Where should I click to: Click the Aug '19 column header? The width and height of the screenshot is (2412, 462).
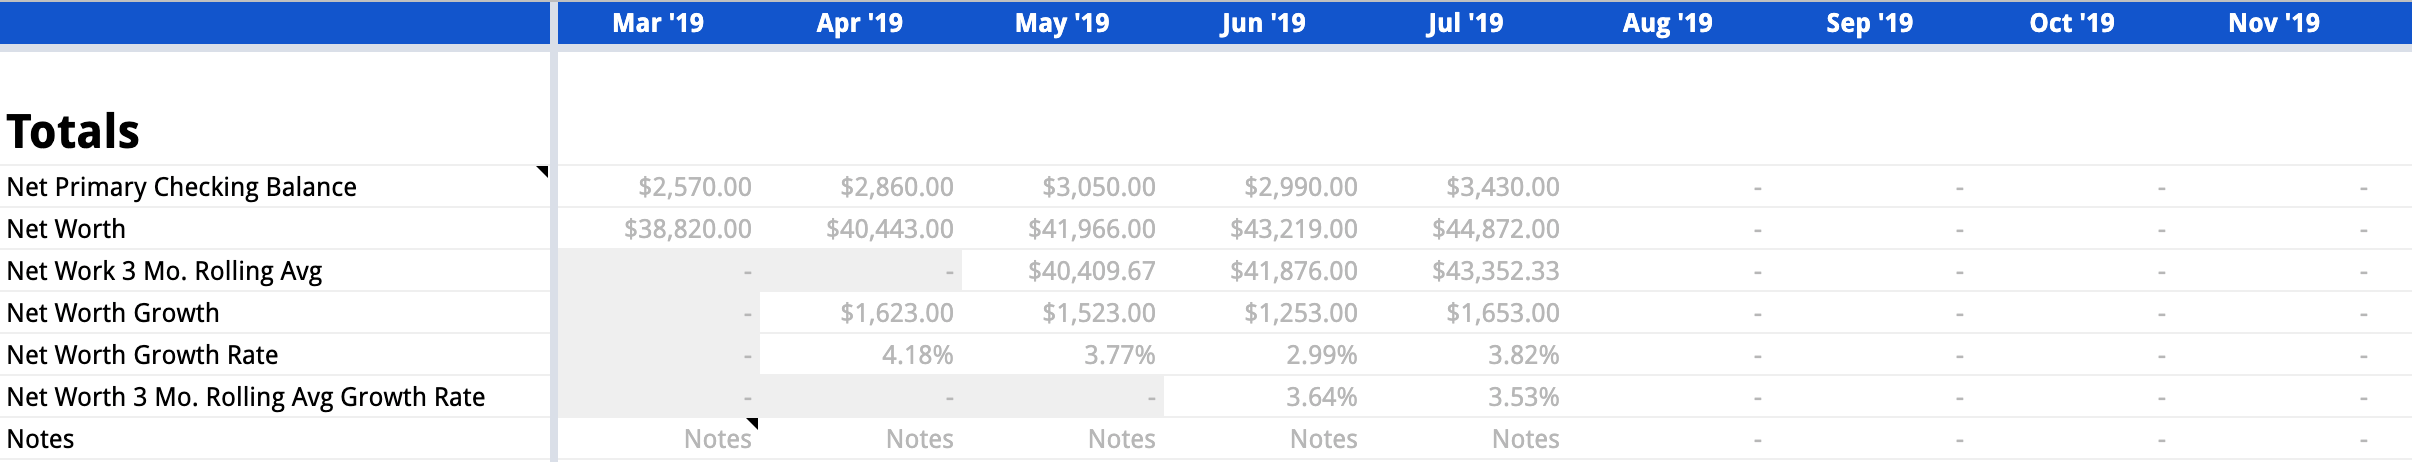[x=1667, y=23]
